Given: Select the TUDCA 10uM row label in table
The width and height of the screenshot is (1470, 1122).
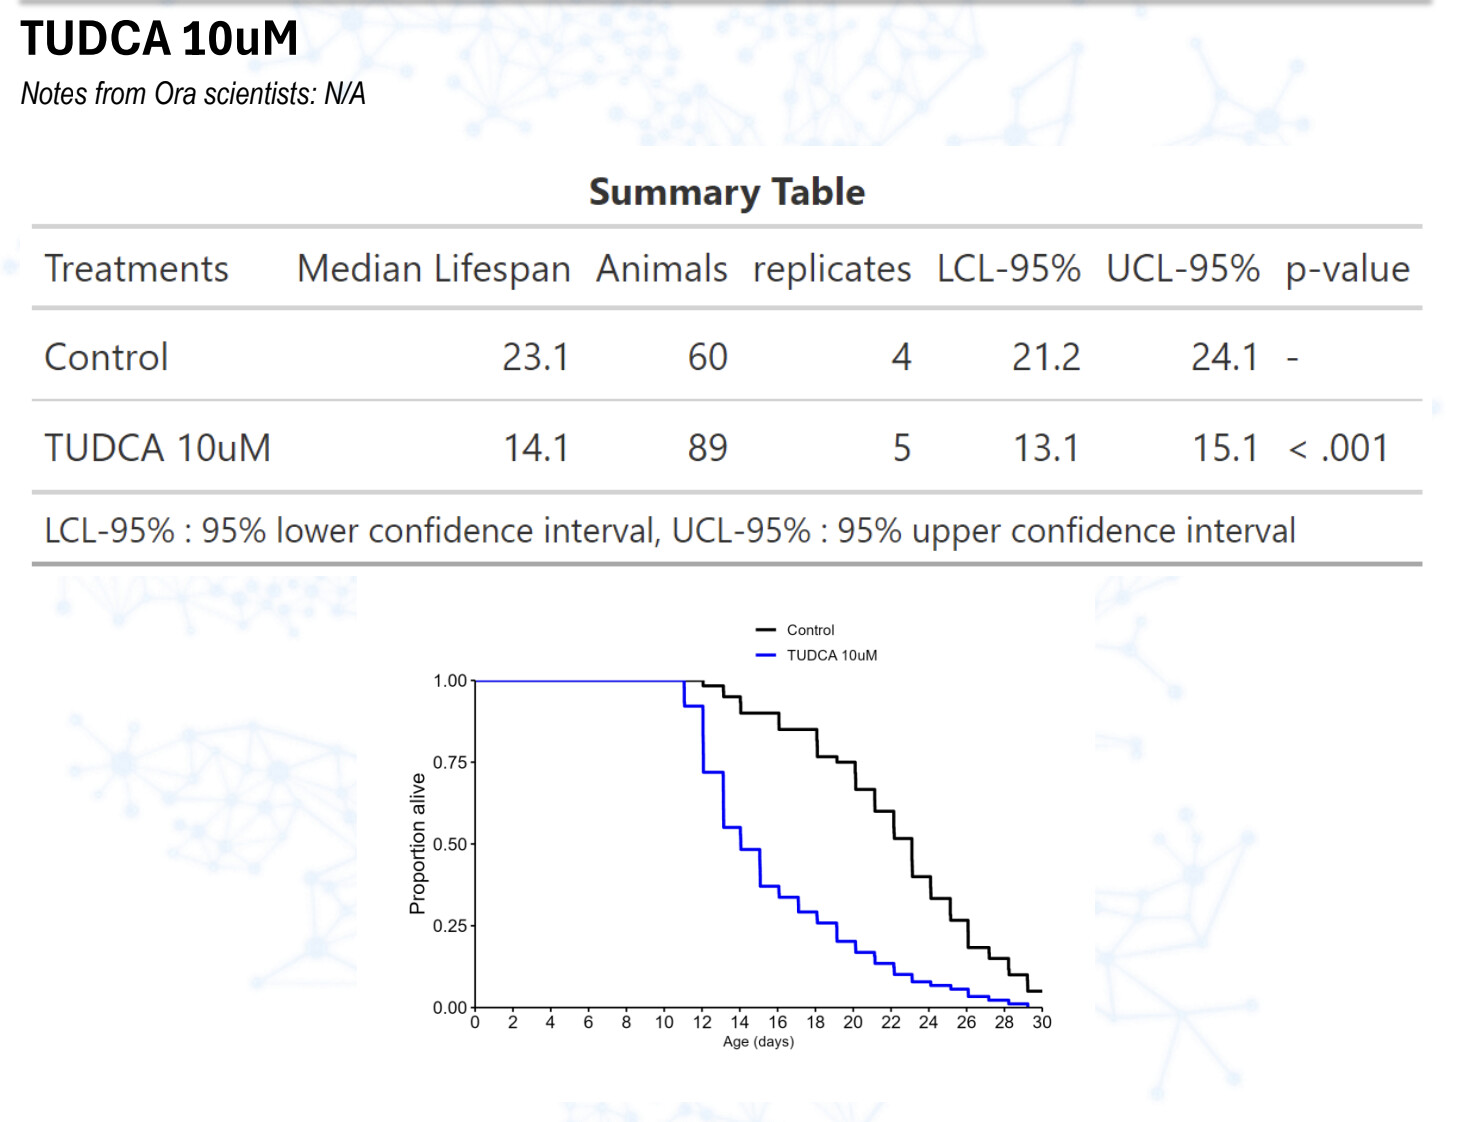Looking at the screenshot, I should point(158,448).
